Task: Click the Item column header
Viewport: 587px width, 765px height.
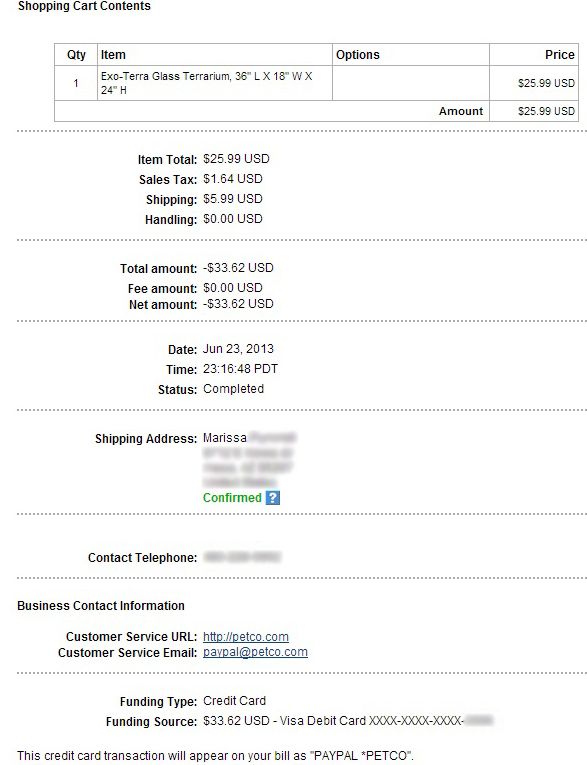Action: pos(113,55)
